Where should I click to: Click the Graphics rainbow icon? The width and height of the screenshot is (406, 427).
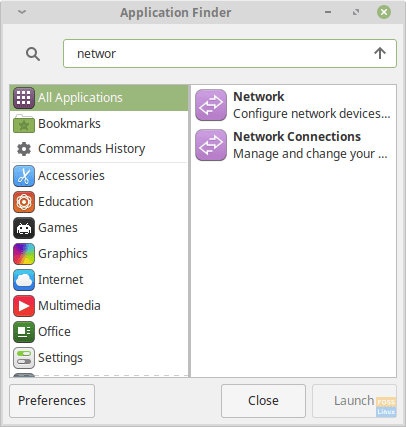coord(24,254)
